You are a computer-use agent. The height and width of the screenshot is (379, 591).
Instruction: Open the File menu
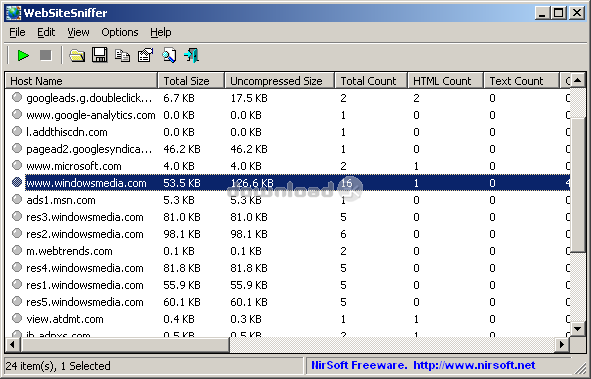point(17,32)
